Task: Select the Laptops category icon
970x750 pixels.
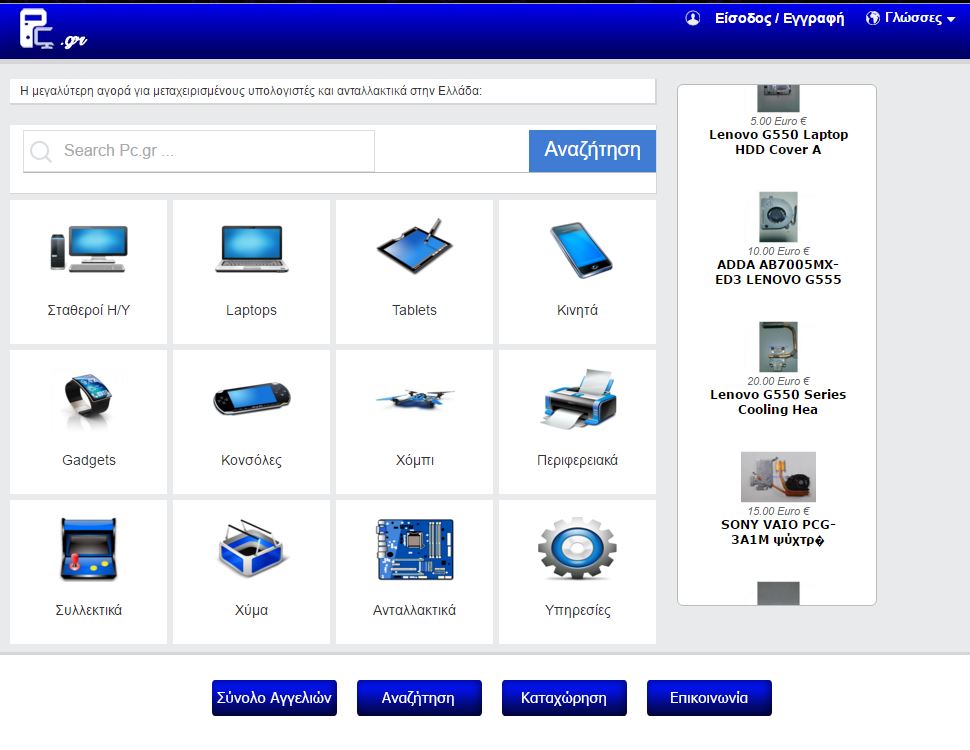Action: (x=251, y=249)
